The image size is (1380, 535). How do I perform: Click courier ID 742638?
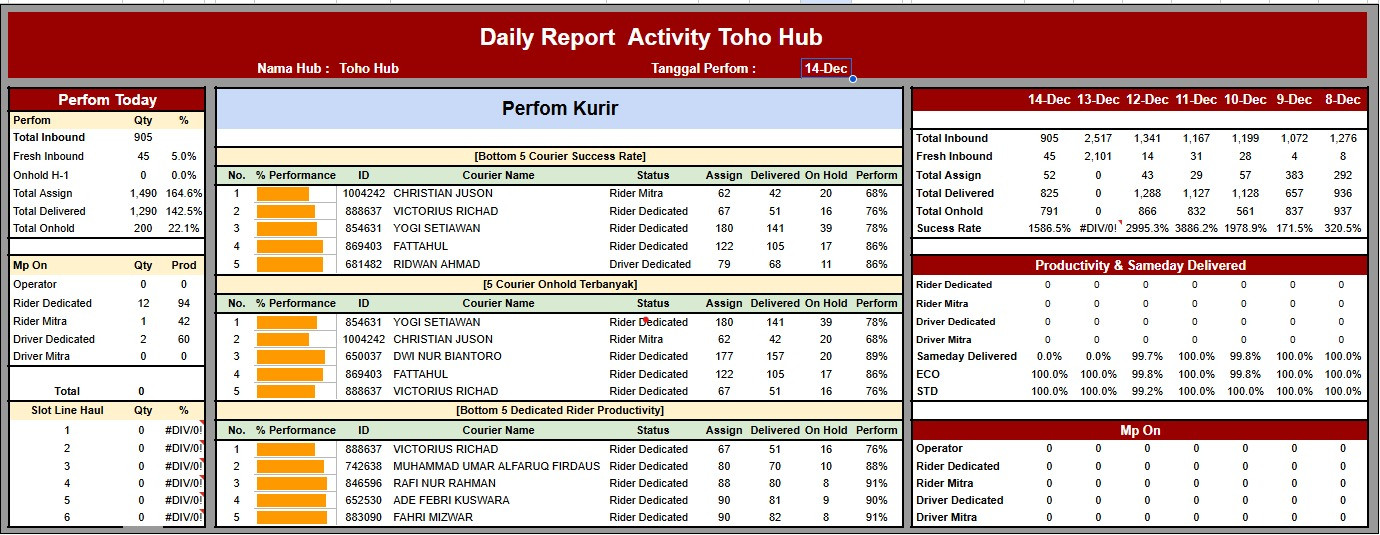(364, 466)
